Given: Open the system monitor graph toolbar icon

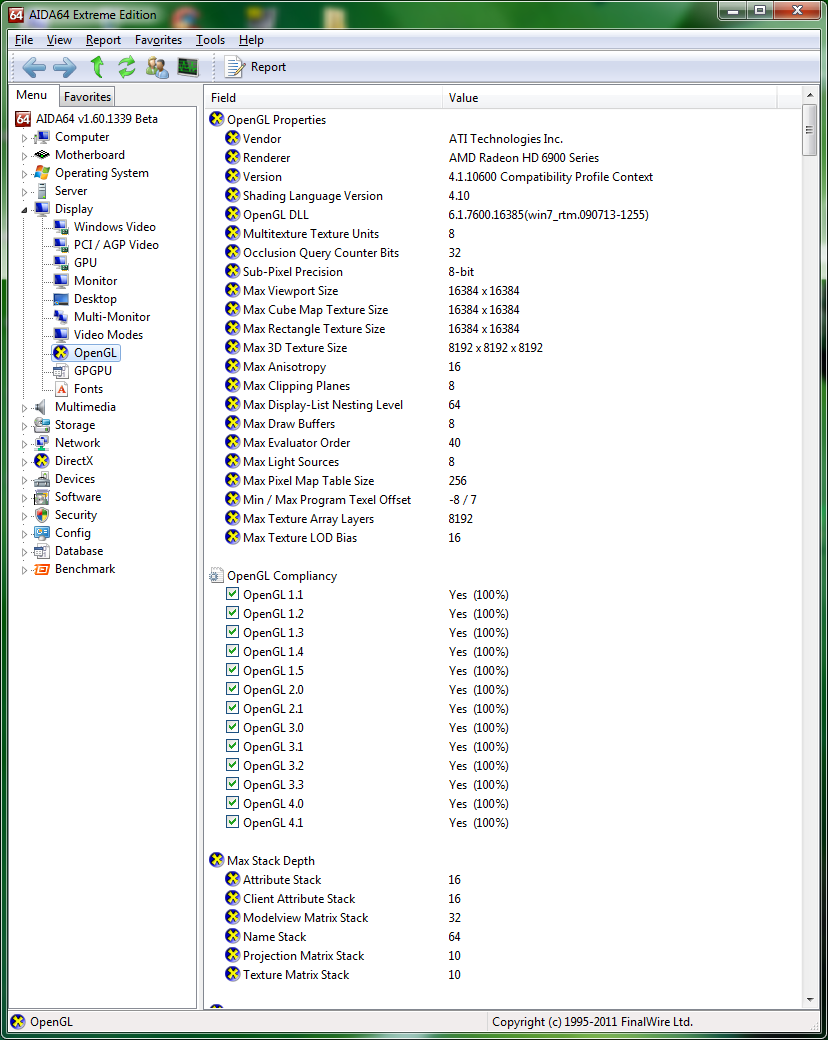Looking at the screenshot, I should tap(188, 67).
